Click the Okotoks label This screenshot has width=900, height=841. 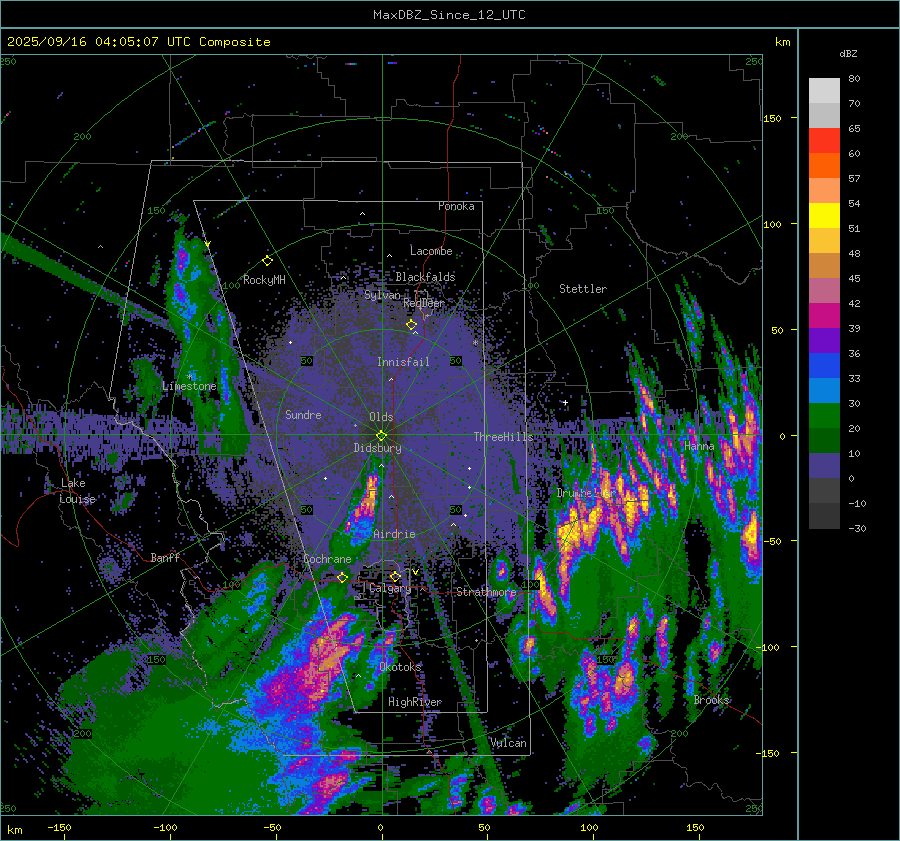pyautogui.click(x=400, y=667)
